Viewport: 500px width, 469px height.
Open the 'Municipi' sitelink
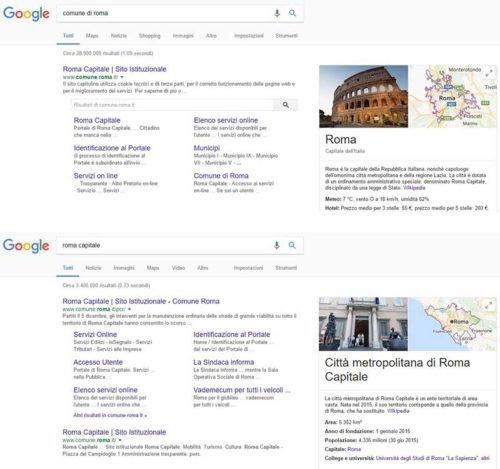point(207,148)
